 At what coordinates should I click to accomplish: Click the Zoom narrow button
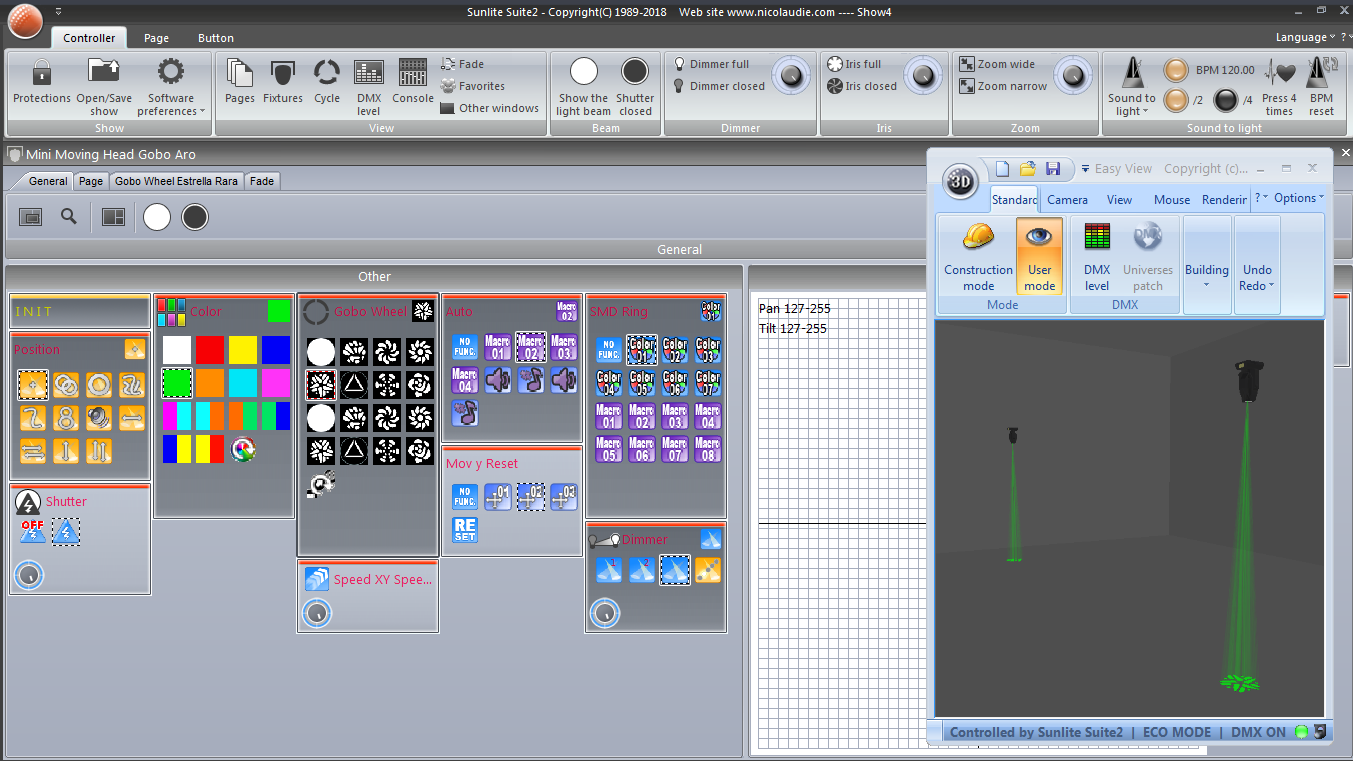[1003, 86]
